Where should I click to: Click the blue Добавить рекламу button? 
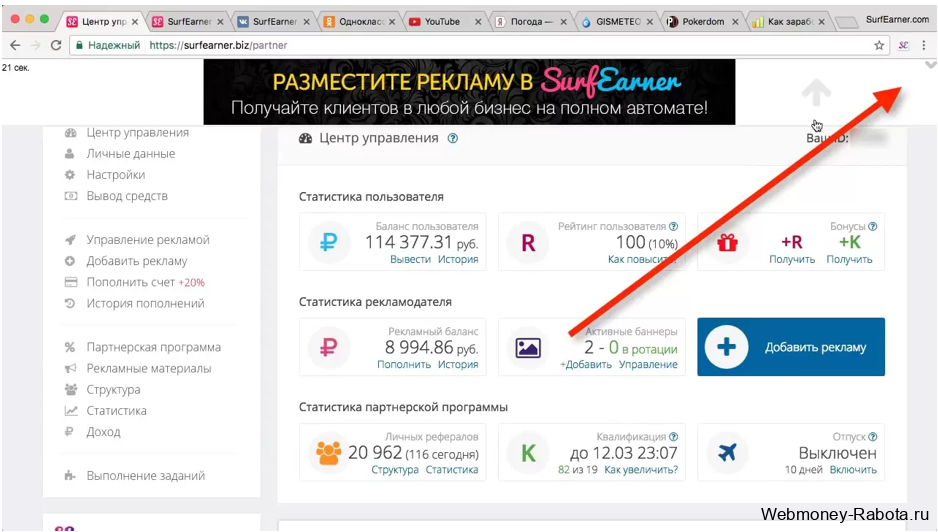tap(791, 347)
